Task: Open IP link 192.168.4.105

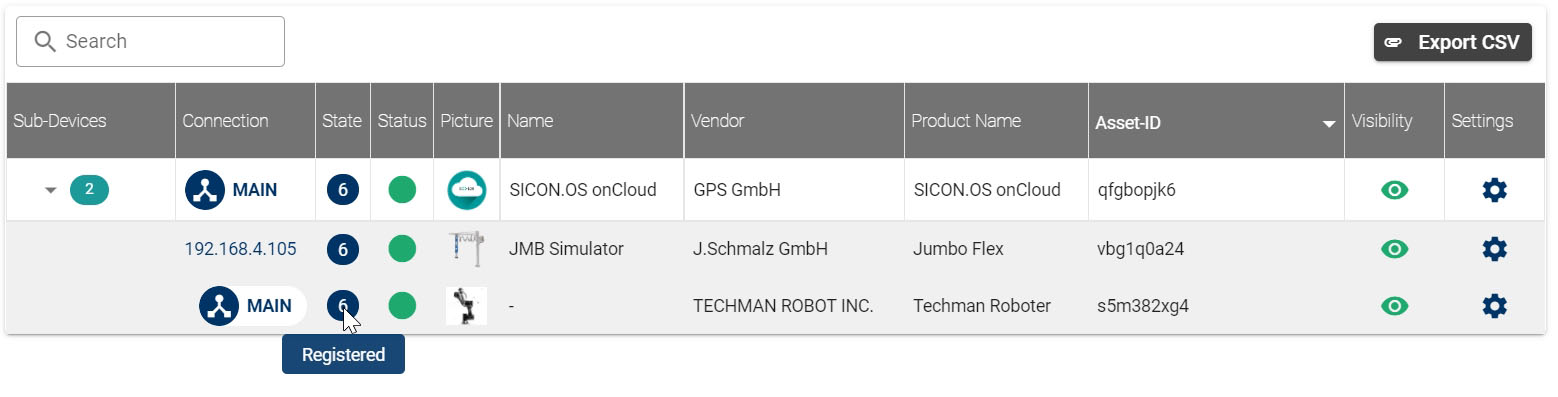Action: pyautogui.click(x=240, y=249)
